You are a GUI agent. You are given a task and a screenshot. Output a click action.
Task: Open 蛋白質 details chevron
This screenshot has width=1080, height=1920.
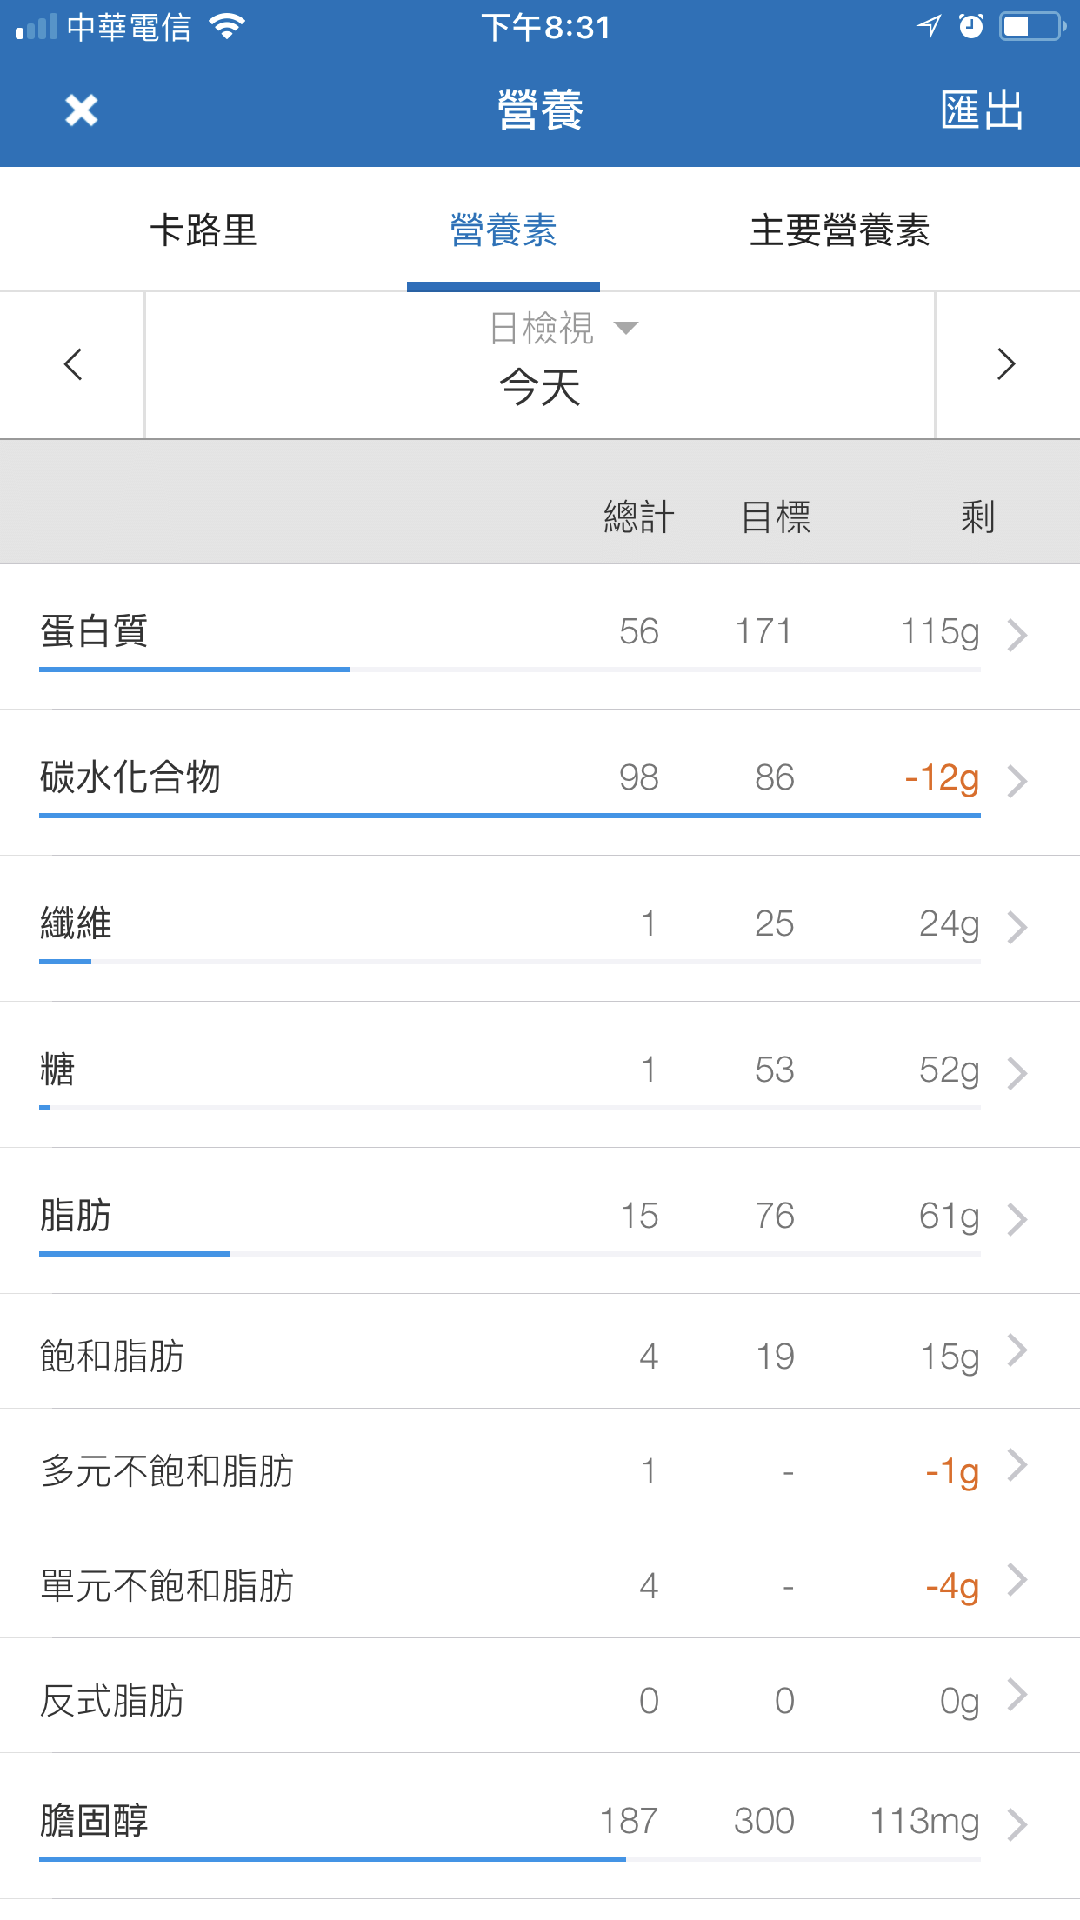(1017, 635)
